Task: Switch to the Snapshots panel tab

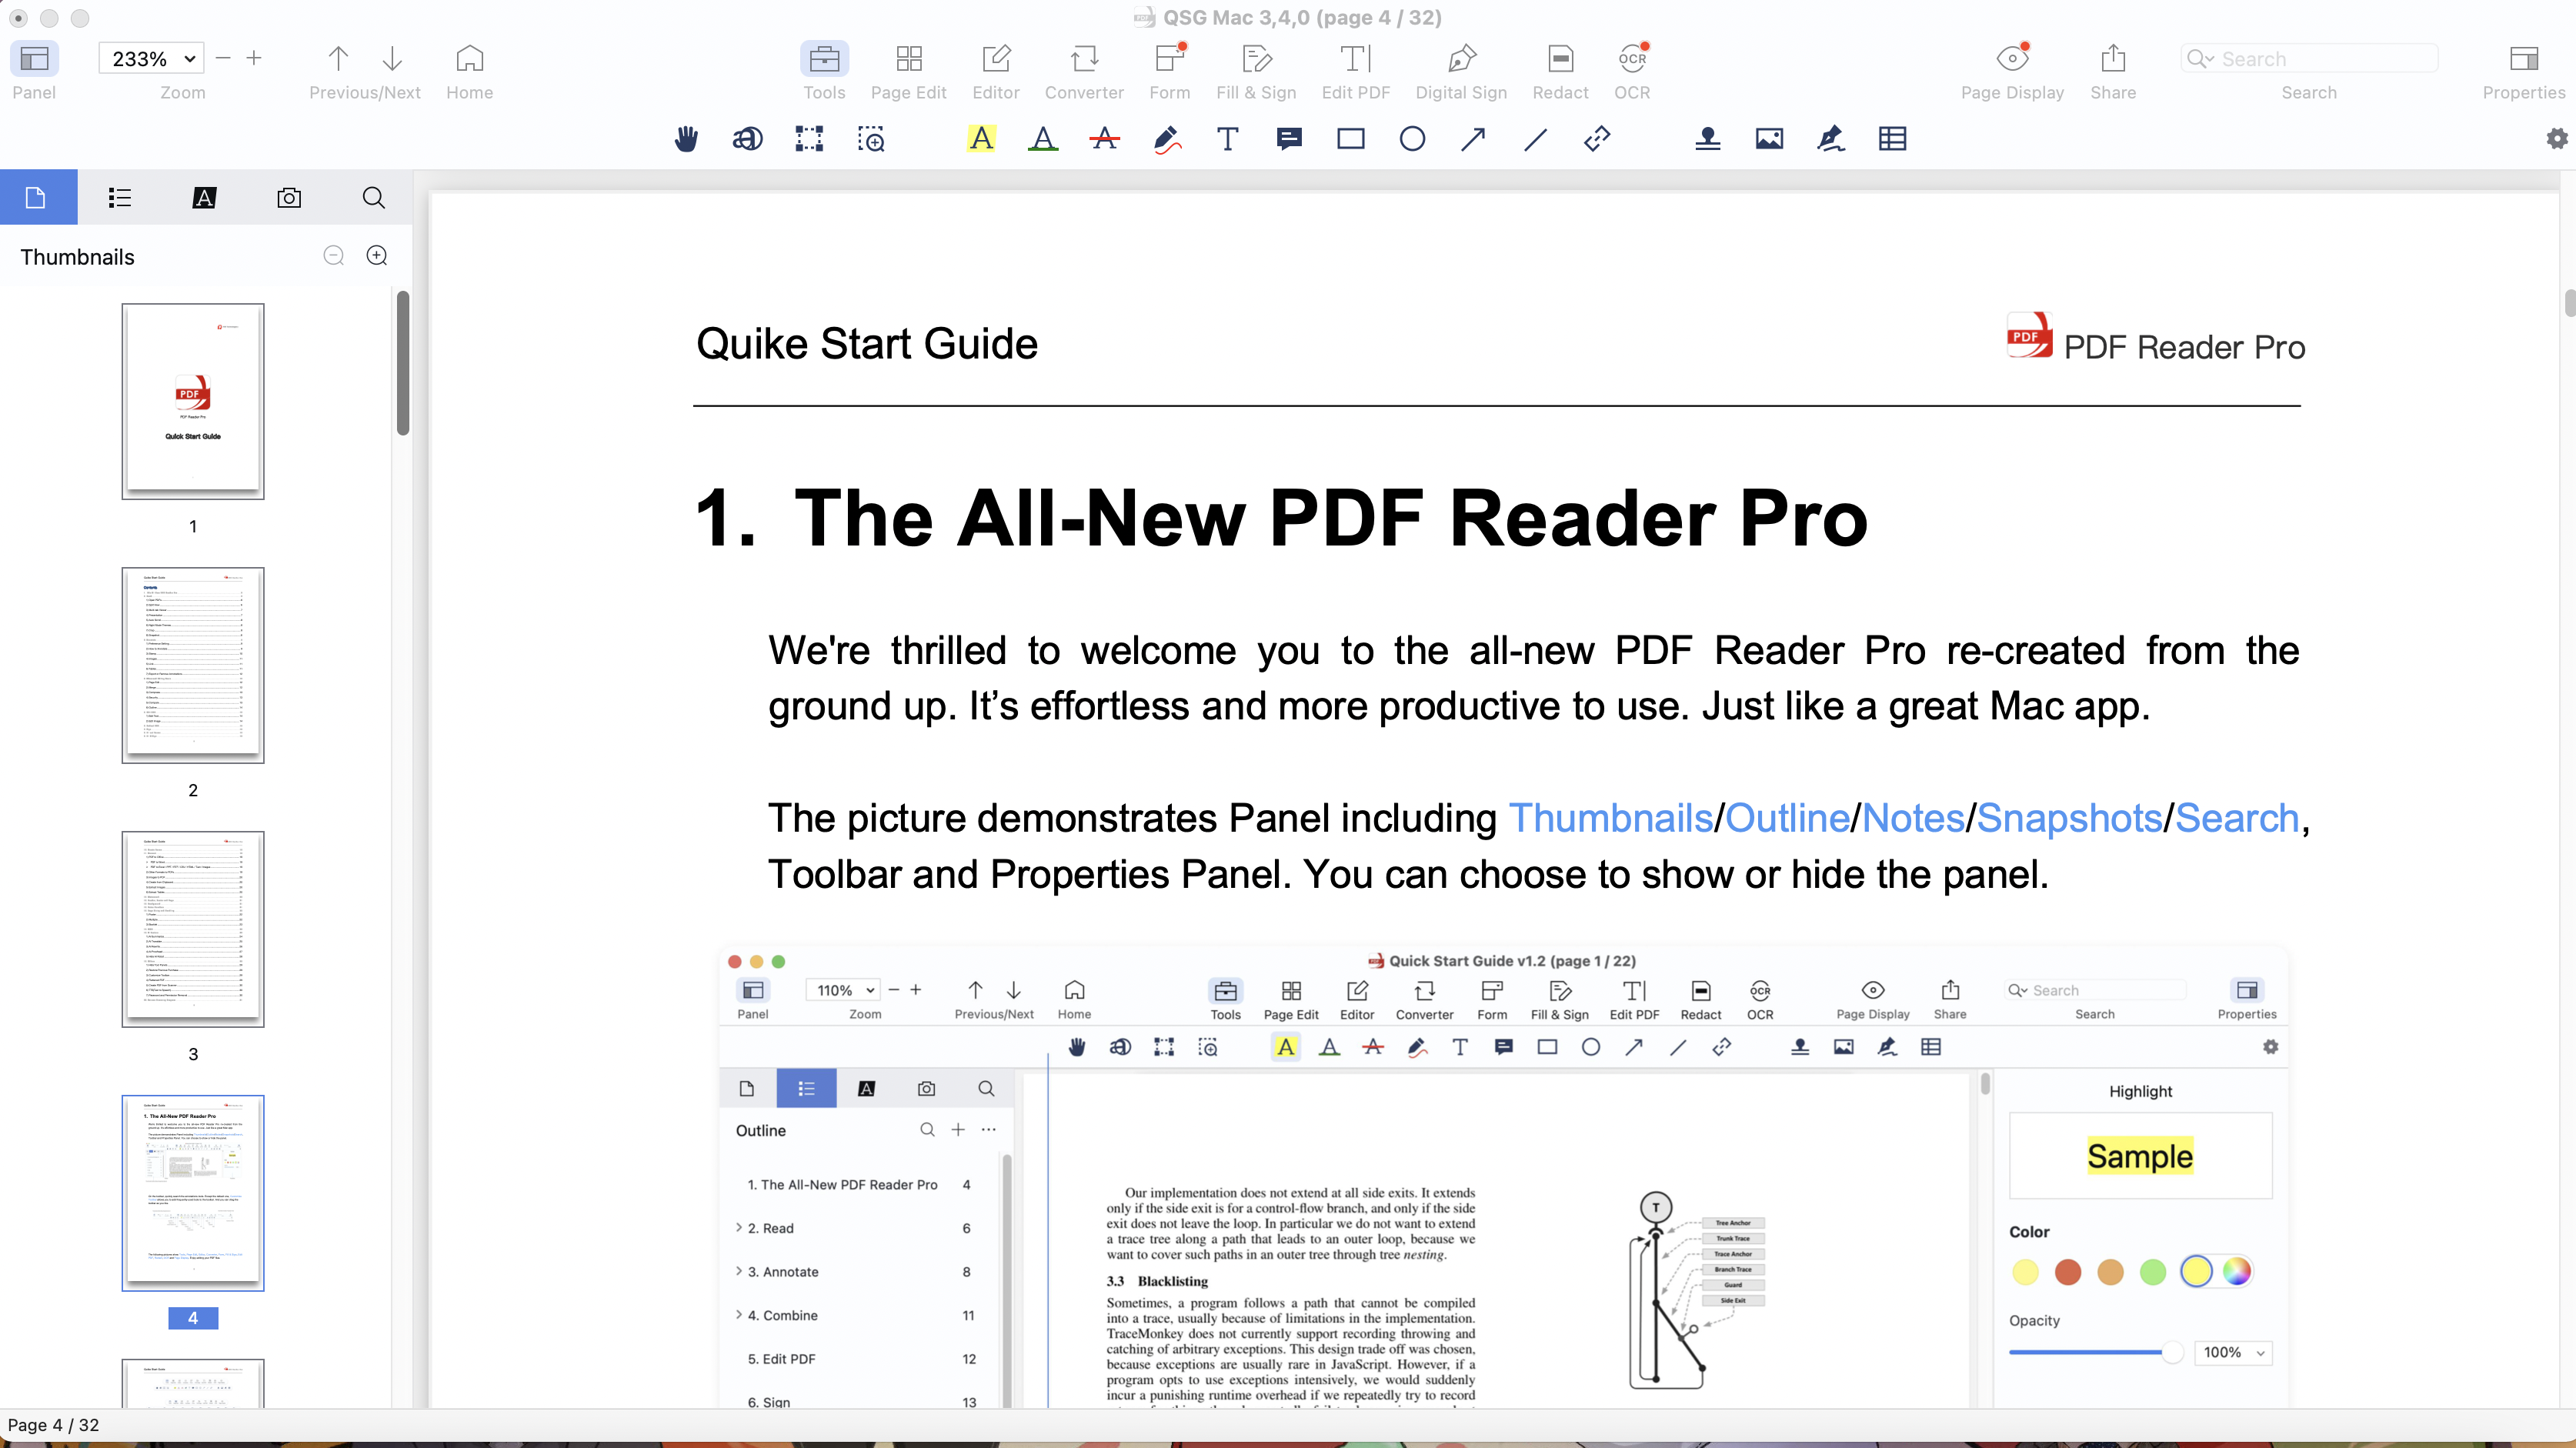Action: [x=289, y=198]
